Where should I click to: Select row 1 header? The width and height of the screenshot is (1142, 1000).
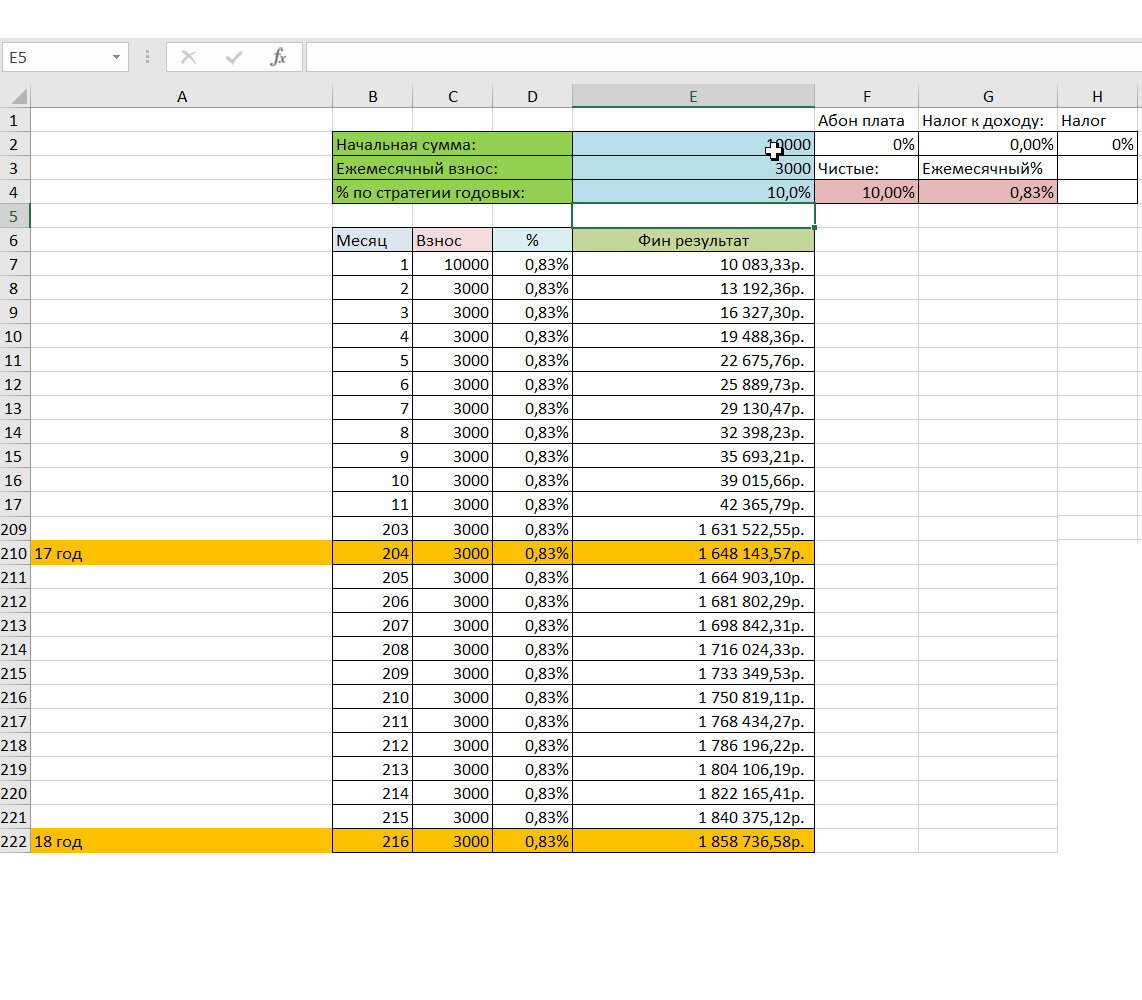click(x=15, y=120)
